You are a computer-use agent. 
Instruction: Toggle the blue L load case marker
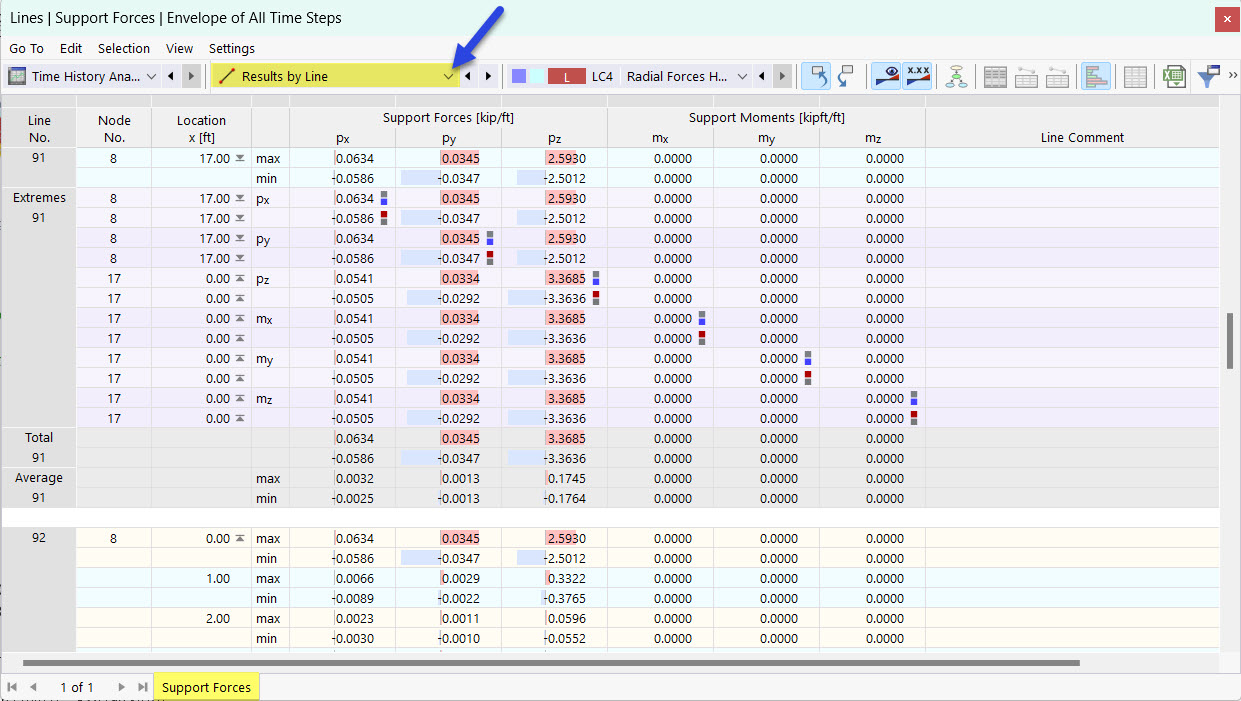[x=519, y=76]
